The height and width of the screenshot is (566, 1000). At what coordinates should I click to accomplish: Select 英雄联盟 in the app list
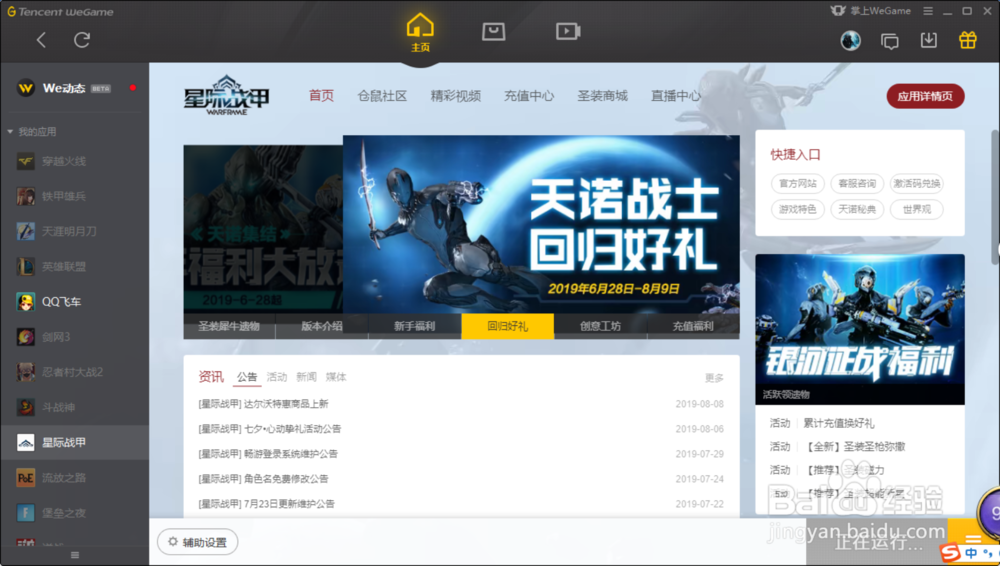click(x=75, y=267)
